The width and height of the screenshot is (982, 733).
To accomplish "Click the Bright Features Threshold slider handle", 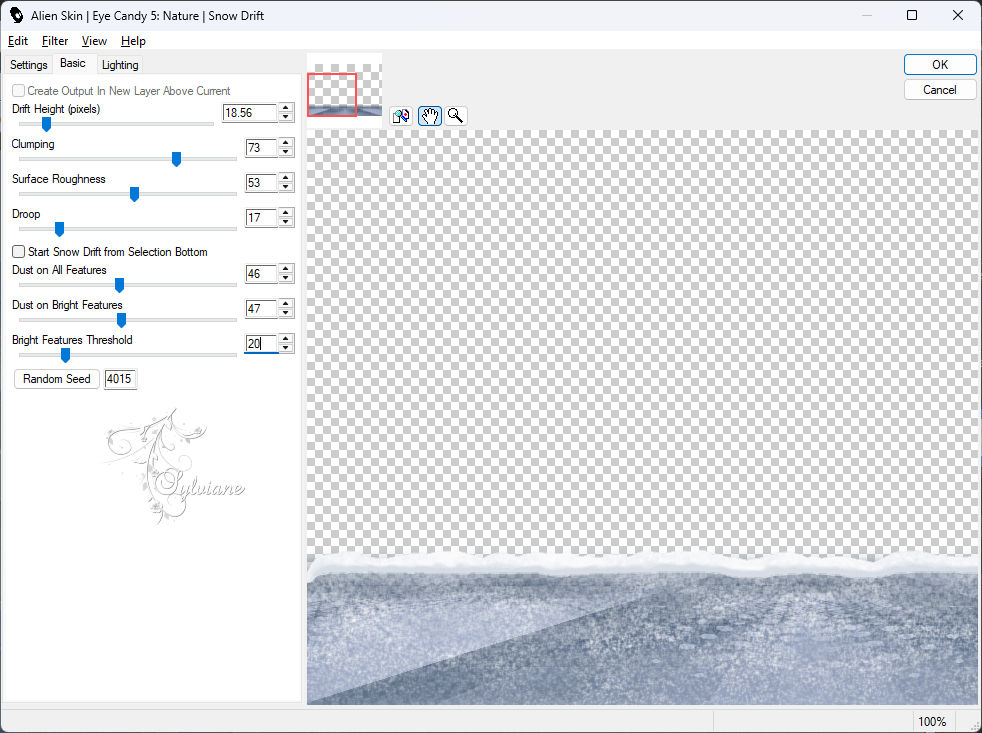I will (x=65, y=356).
